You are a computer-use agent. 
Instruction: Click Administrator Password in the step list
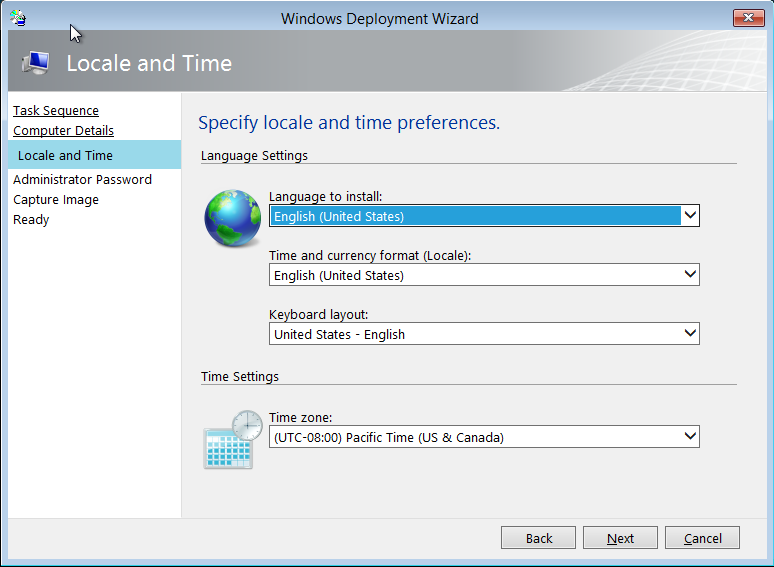pos(82,179)
